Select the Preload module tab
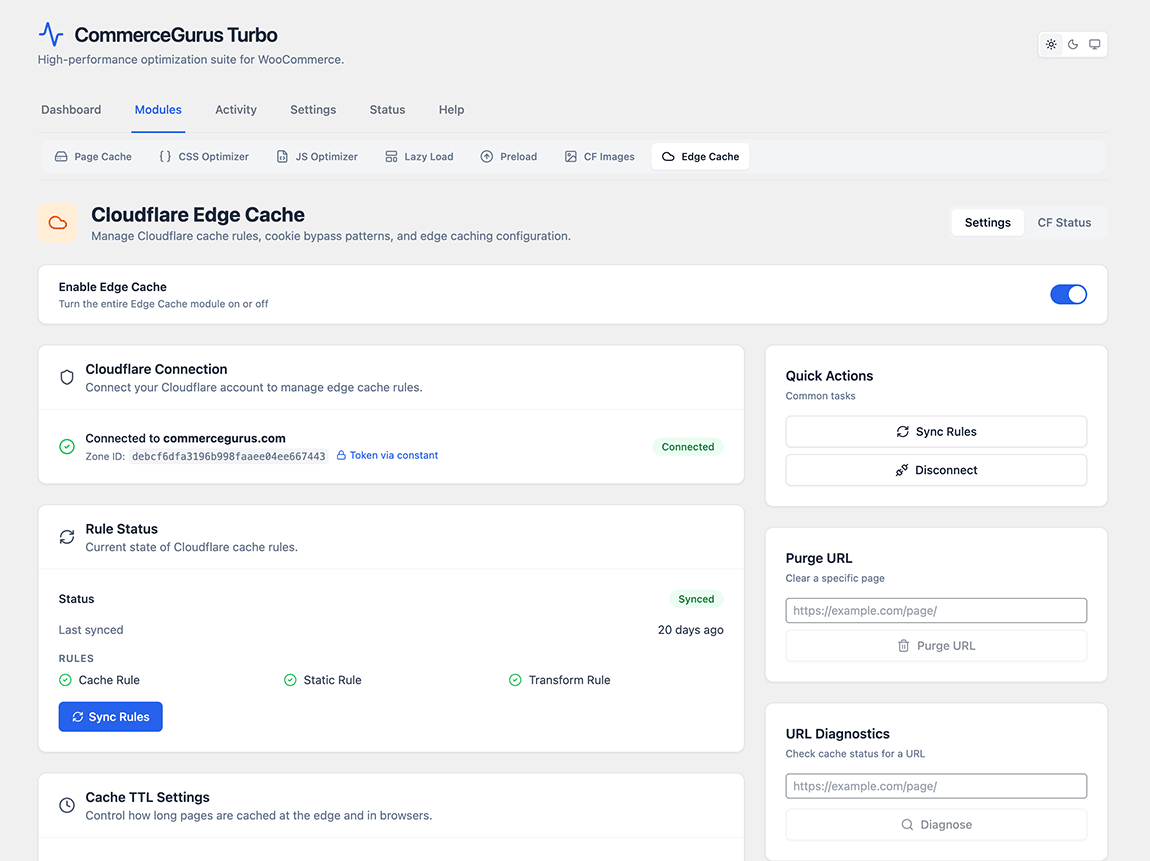The image size is (1150, 861). click(x=509, y=157)
